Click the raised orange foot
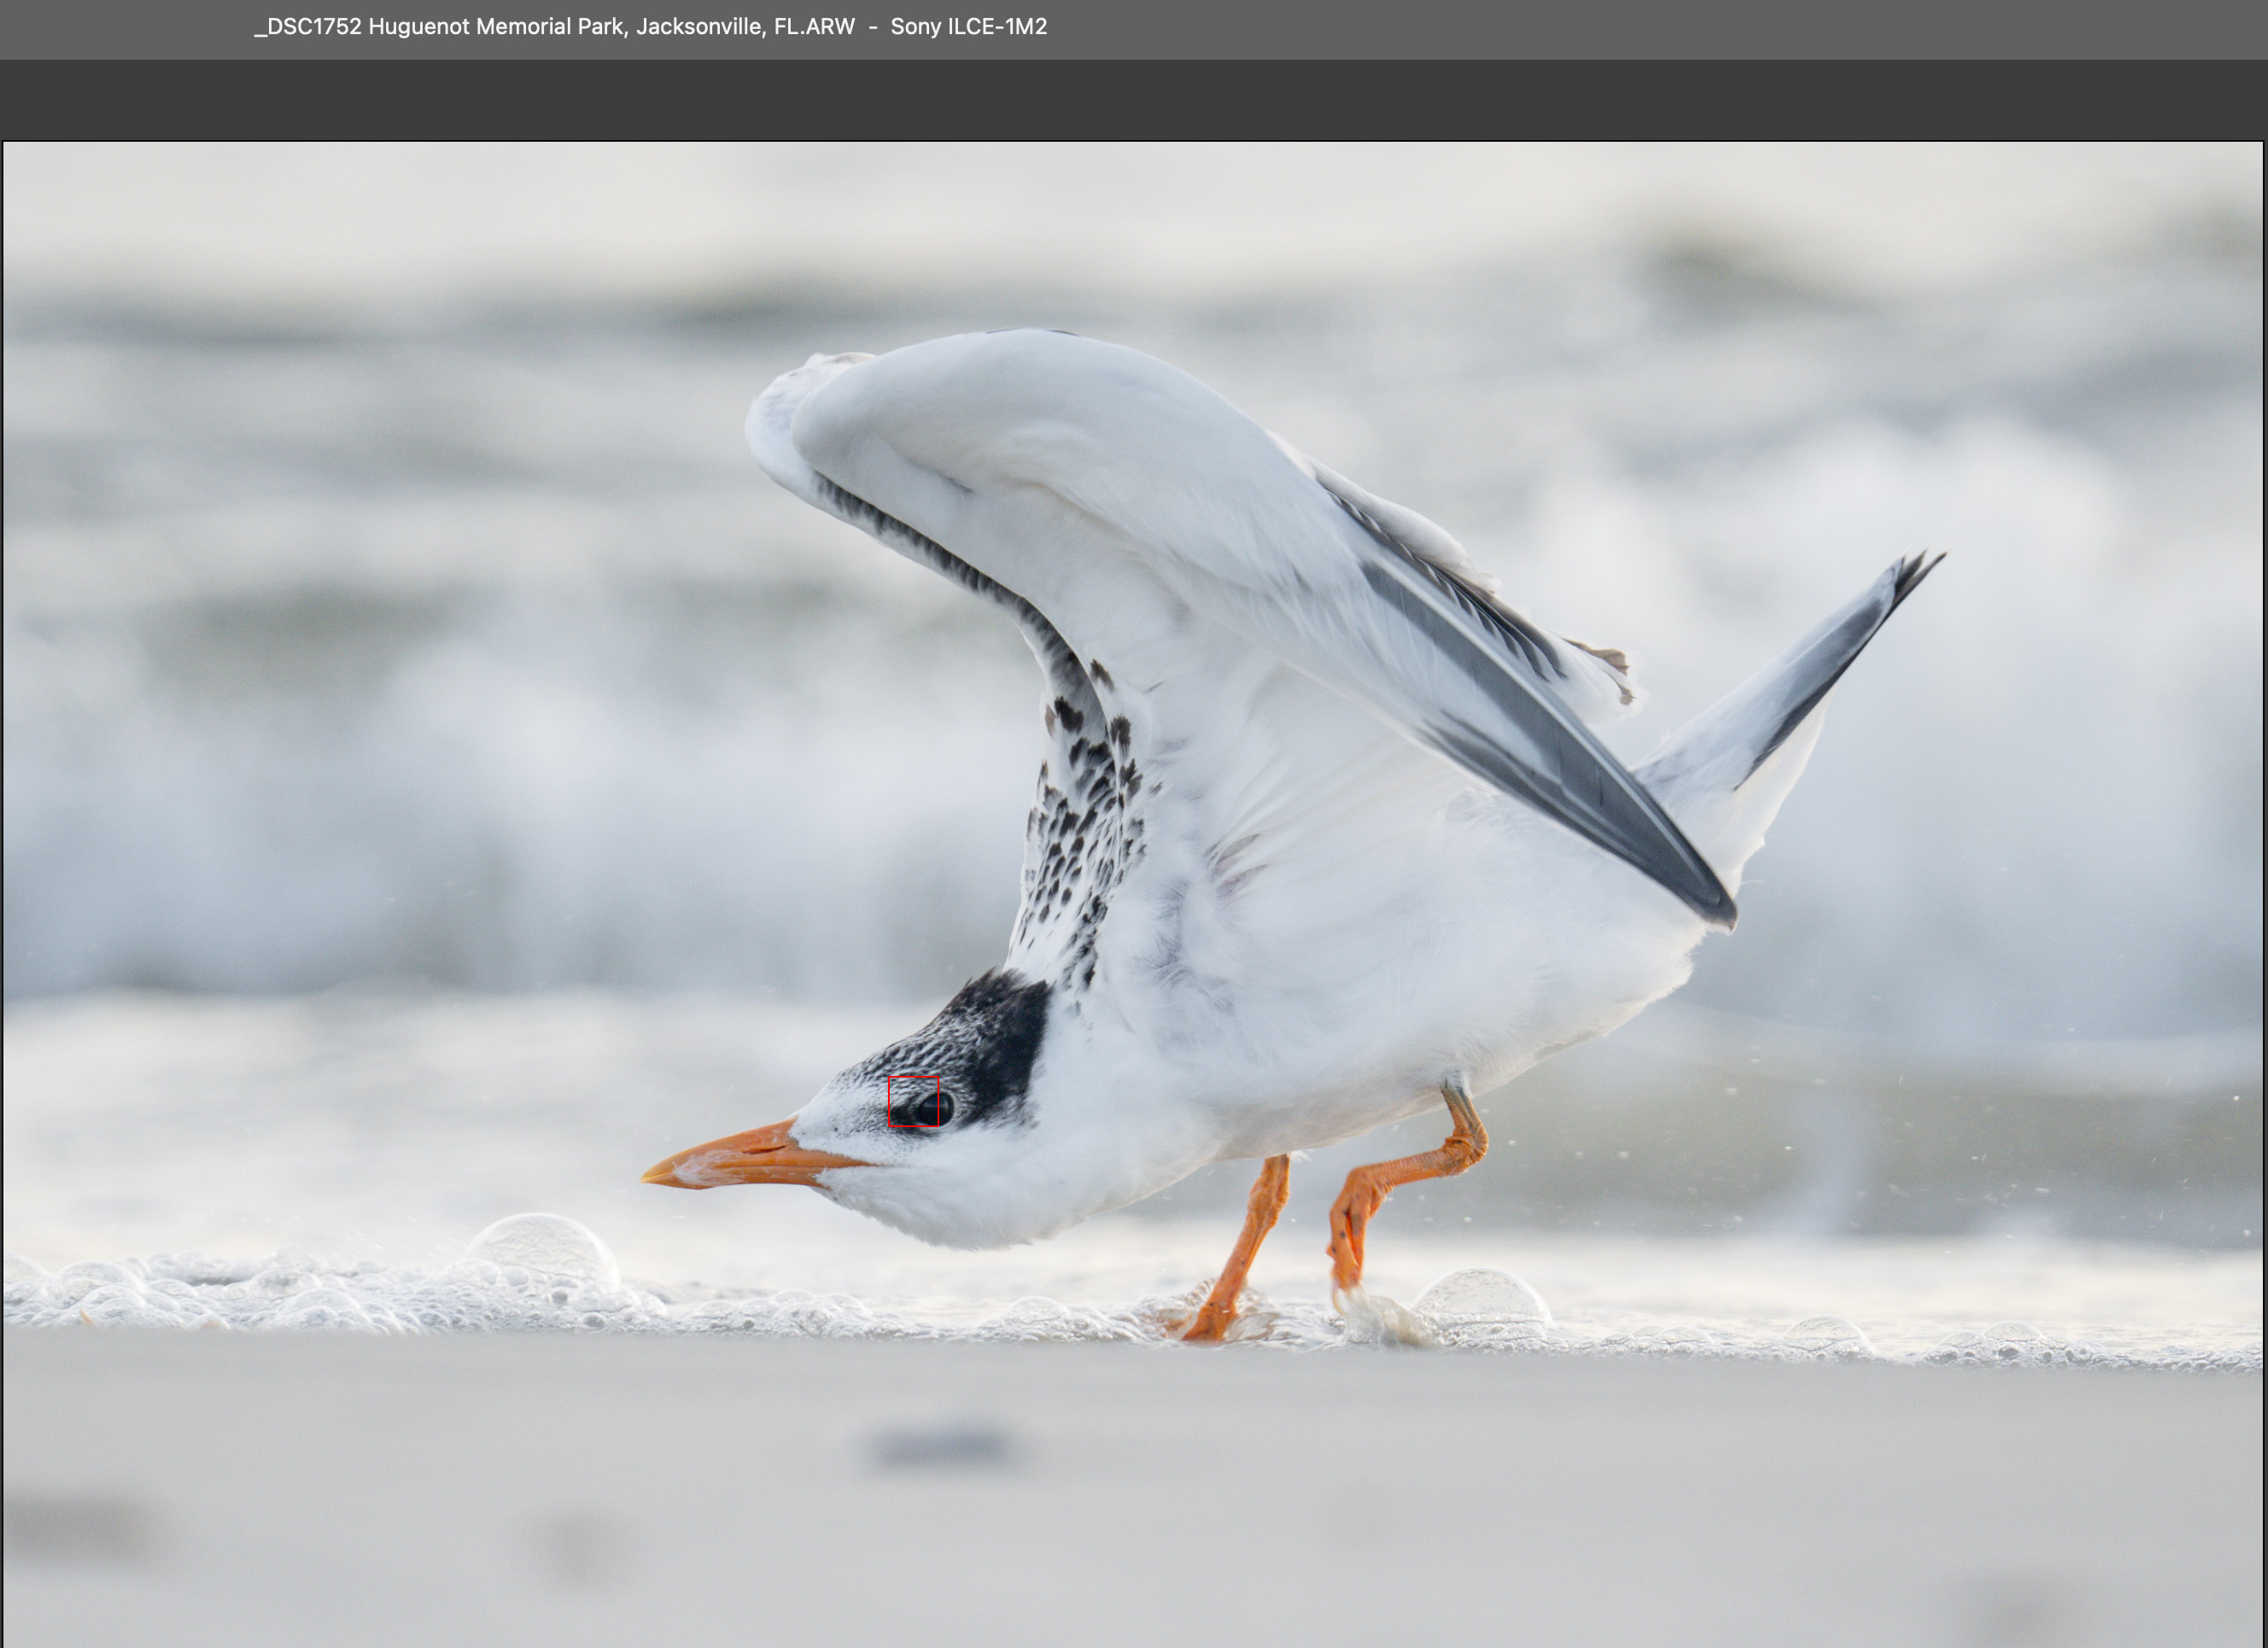The height and width of the screenshot is (1648, 2268). (x=1346, y=1252)
